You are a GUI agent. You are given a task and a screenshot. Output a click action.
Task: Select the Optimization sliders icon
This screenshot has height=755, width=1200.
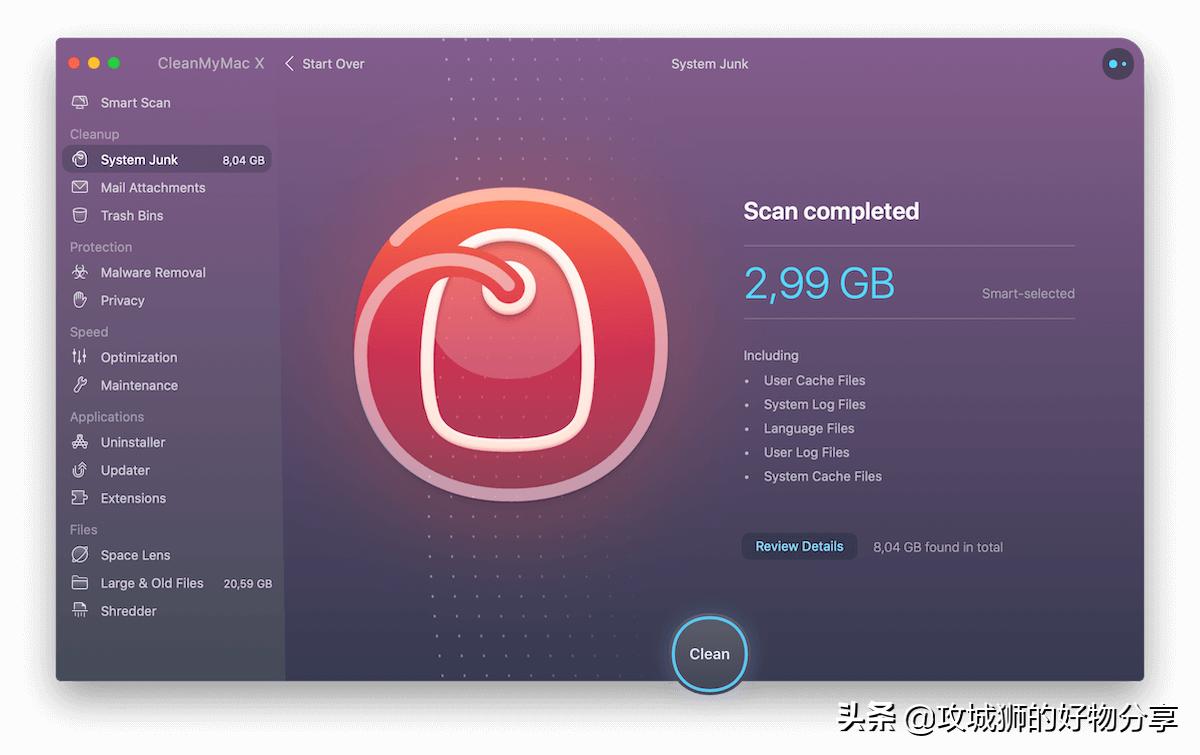[80, 358]
